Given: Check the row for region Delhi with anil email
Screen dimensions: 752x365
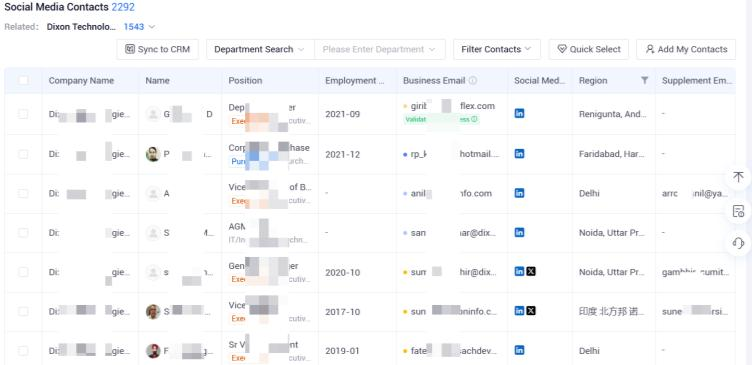Looking at the screenshot, I should [x=23, y=193].
